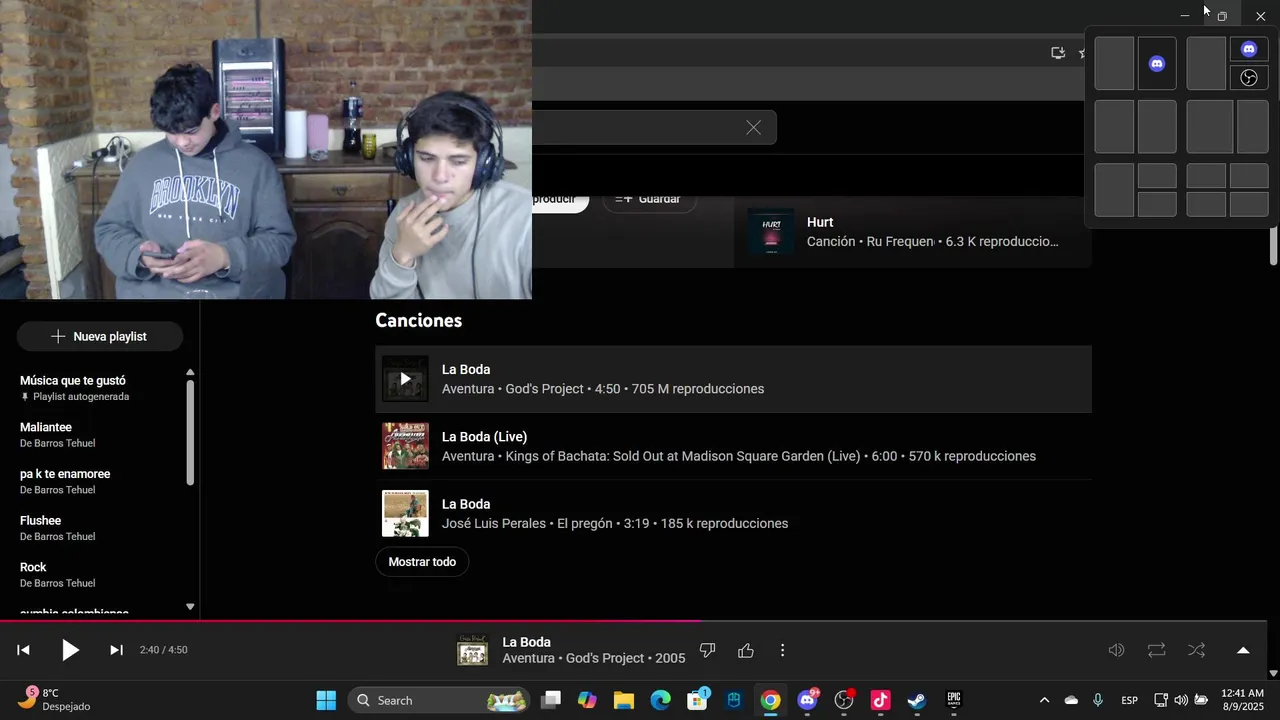Open José Luis Perales La Boda thumbnail
The image size is (1280, 720).
pyautogui.click(x=405, y=513)
